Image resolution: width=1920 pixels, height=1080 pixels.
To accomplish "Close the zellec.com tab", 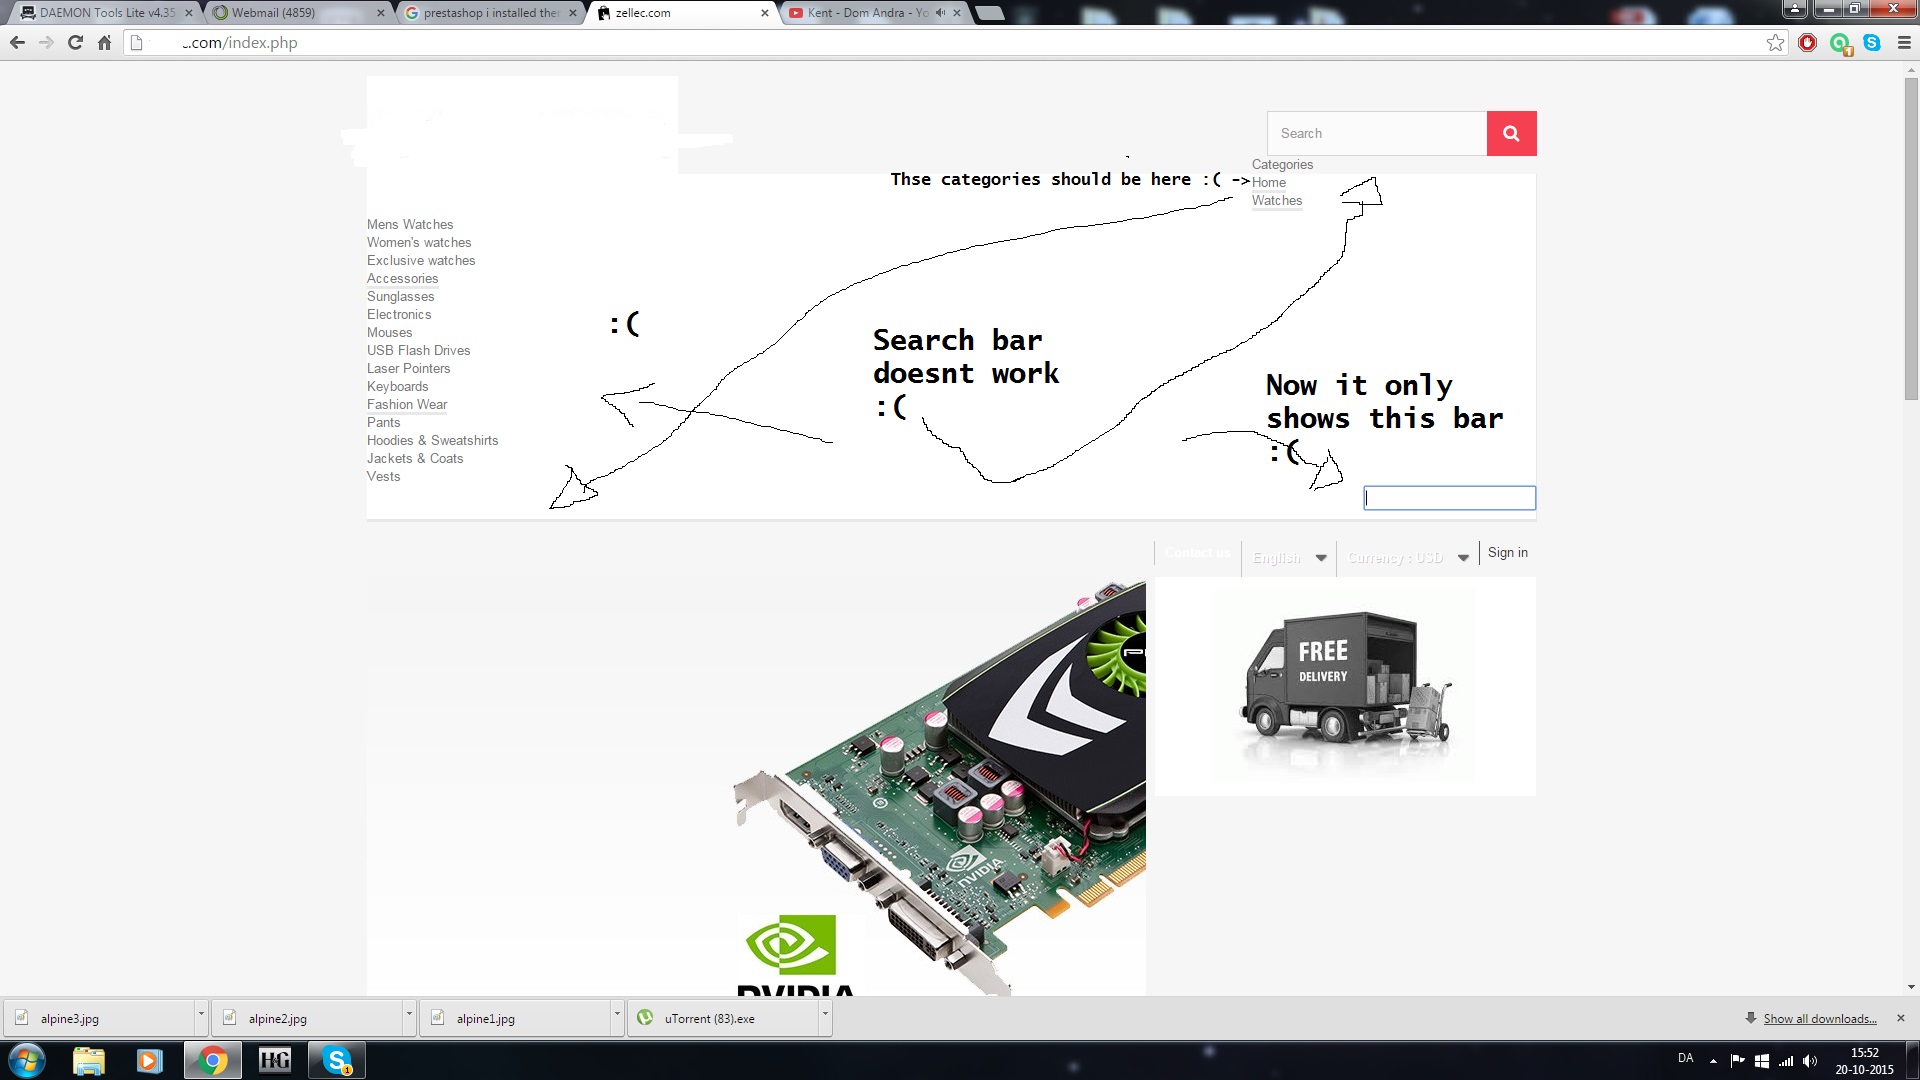I will pos(765,13).
